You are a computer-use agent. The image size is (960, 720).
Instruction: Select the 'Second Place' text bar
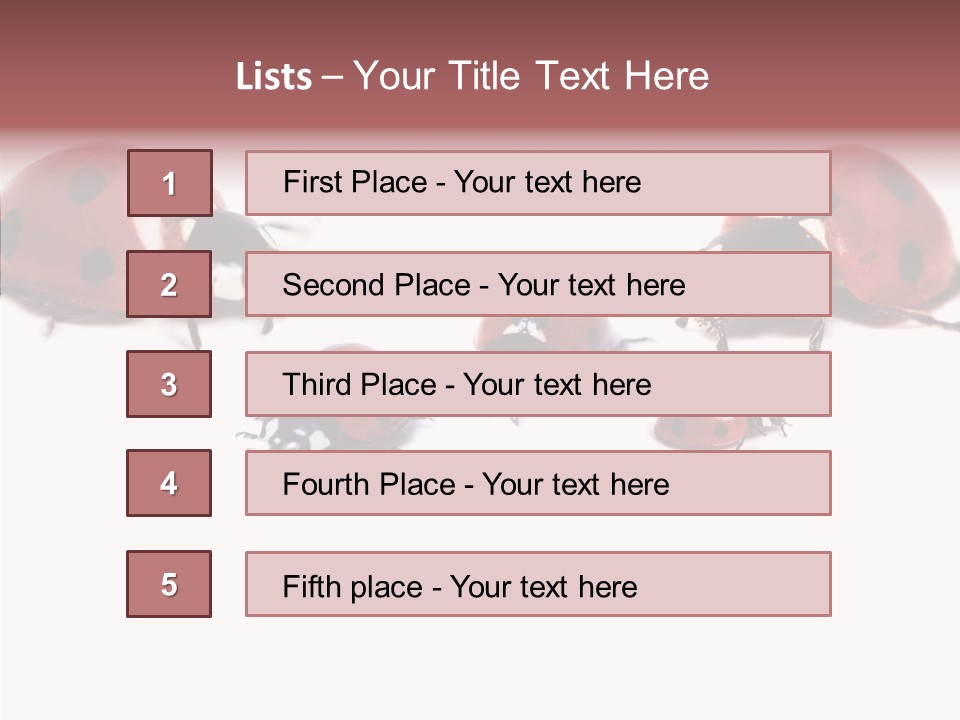[x=538, y=284]
